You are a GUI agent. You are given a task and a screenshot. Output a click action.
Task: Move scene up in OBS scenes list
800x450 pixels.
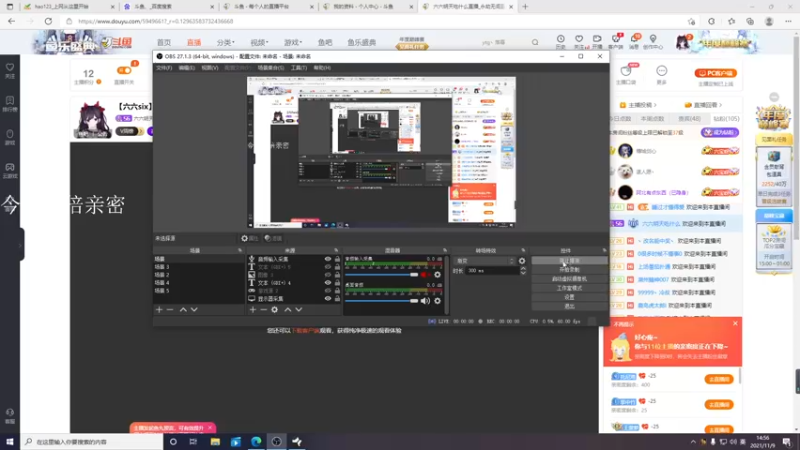click(x=183, y=310)
